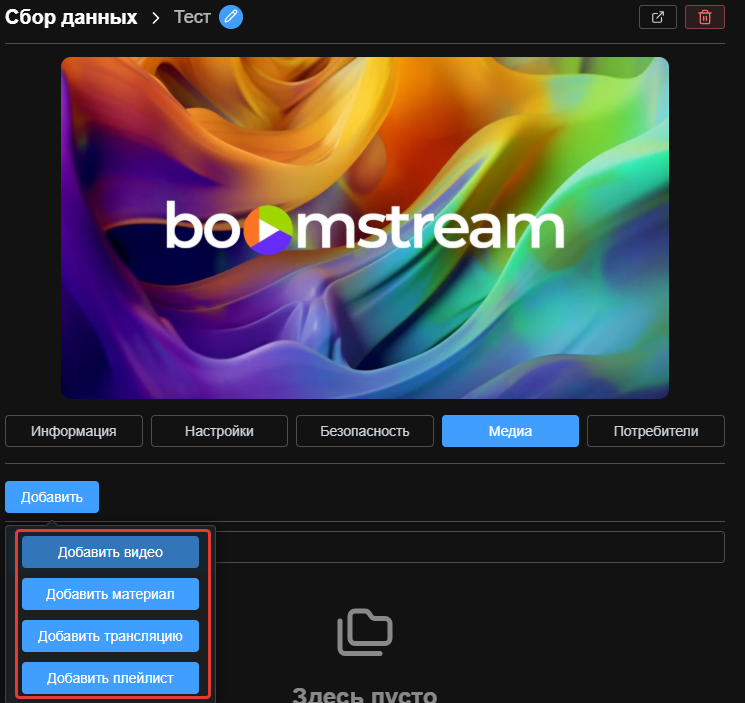745x703 pixels.
Task: Click the boomstream cover image
Action: (x=365, y=228)
